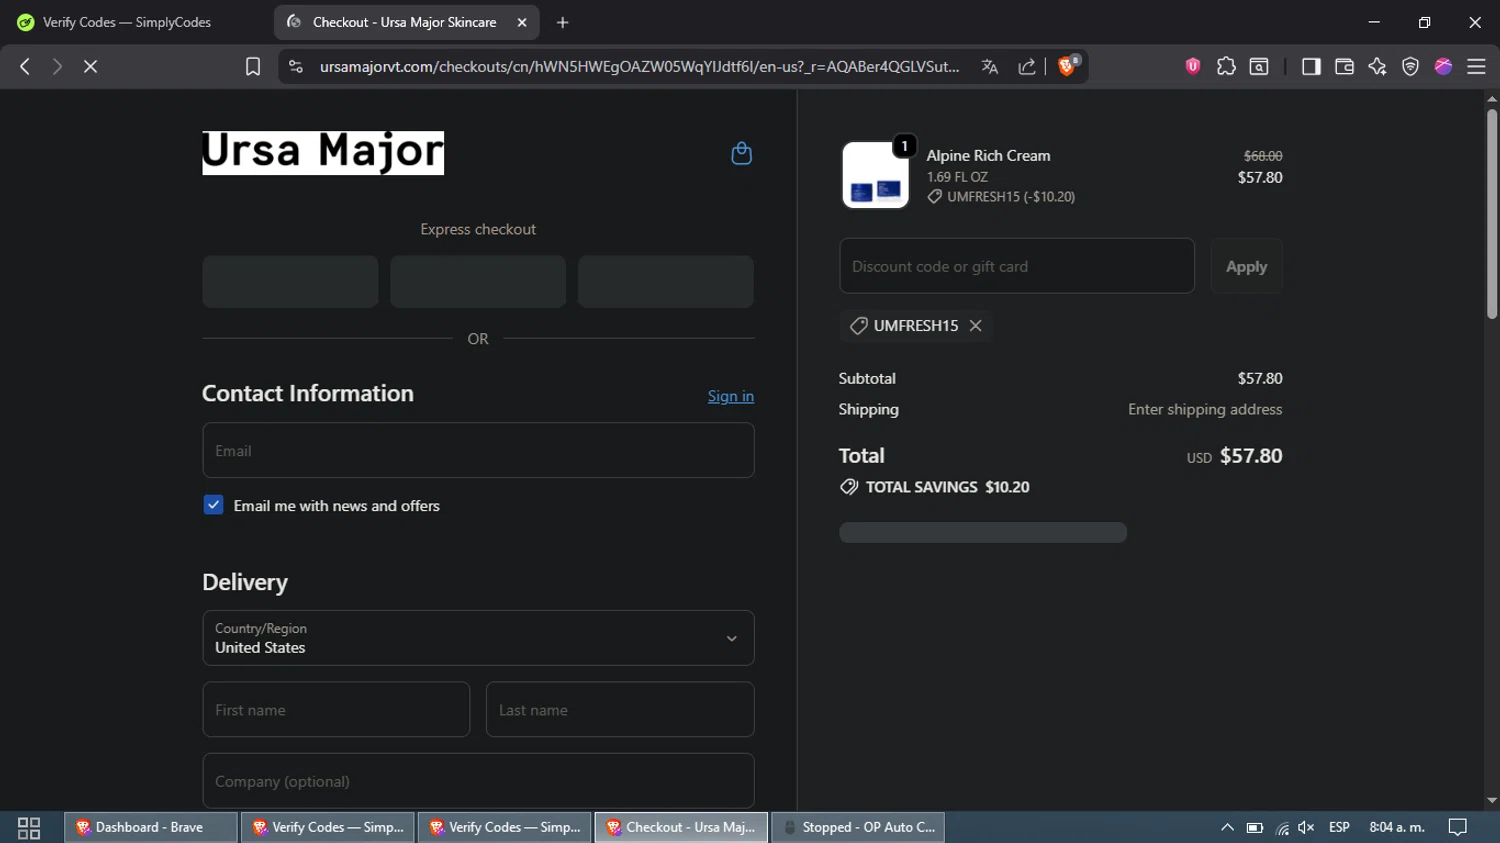1500x843 pixels.
Task: Open the Bitwarden shield extension icon
Action: (x=1193, y=66)
